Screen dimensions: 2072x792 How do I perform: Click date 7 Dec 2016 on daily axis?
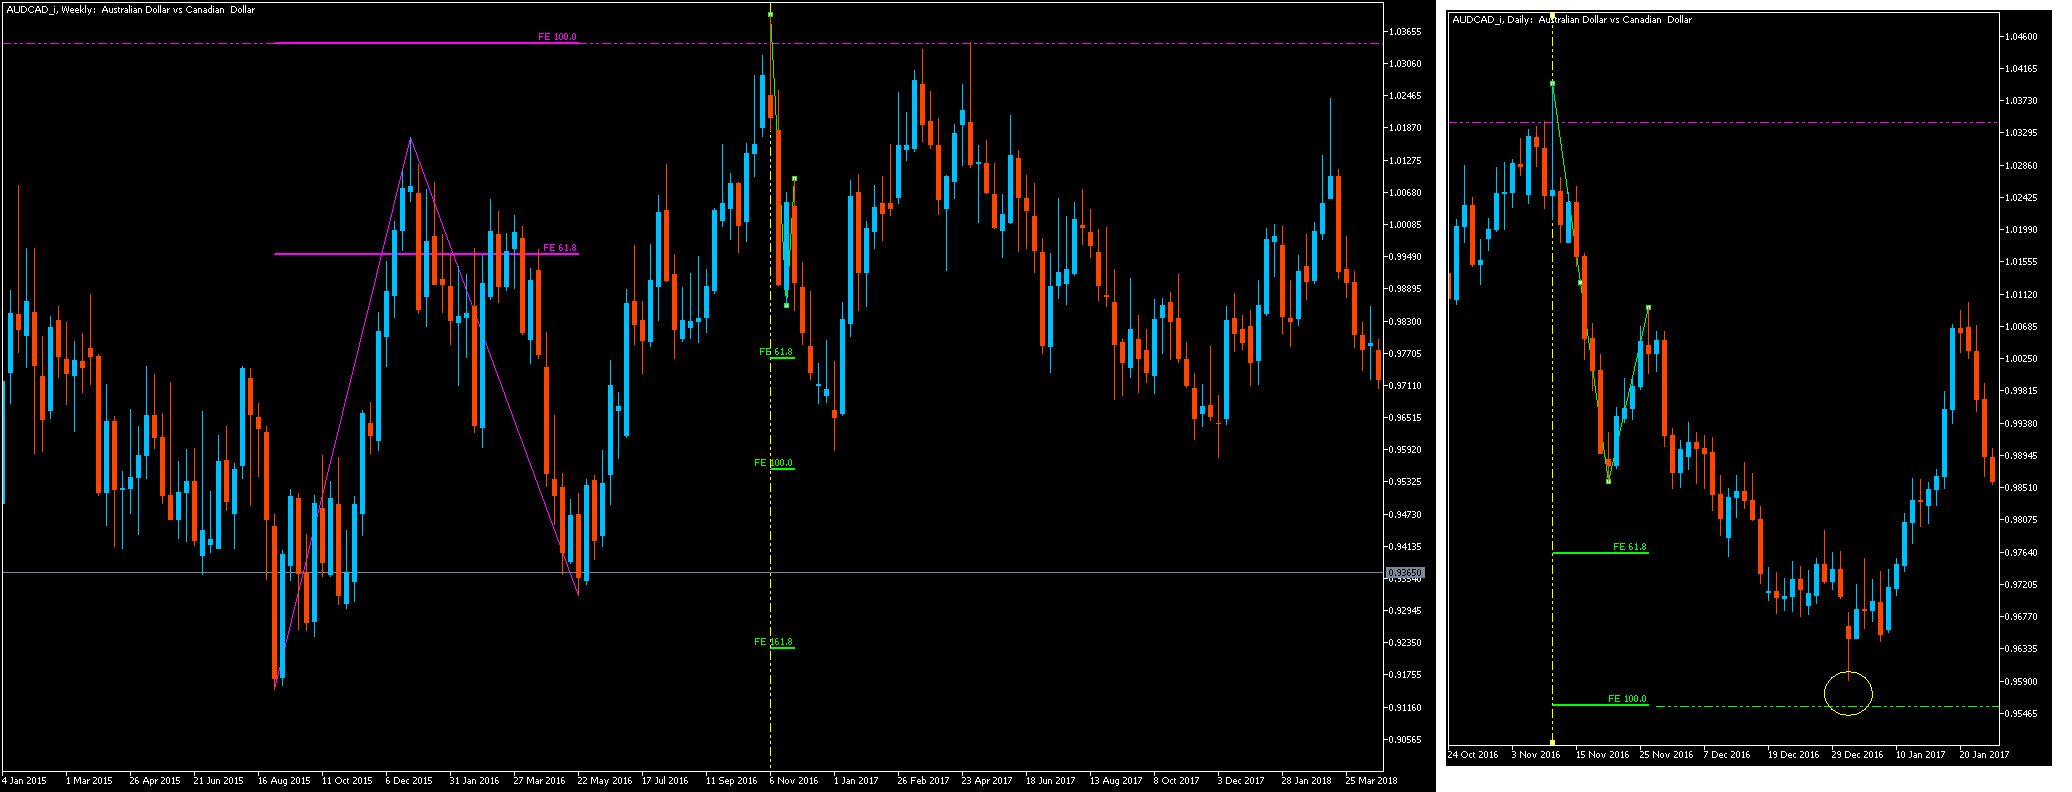[x=1728, y=755]
